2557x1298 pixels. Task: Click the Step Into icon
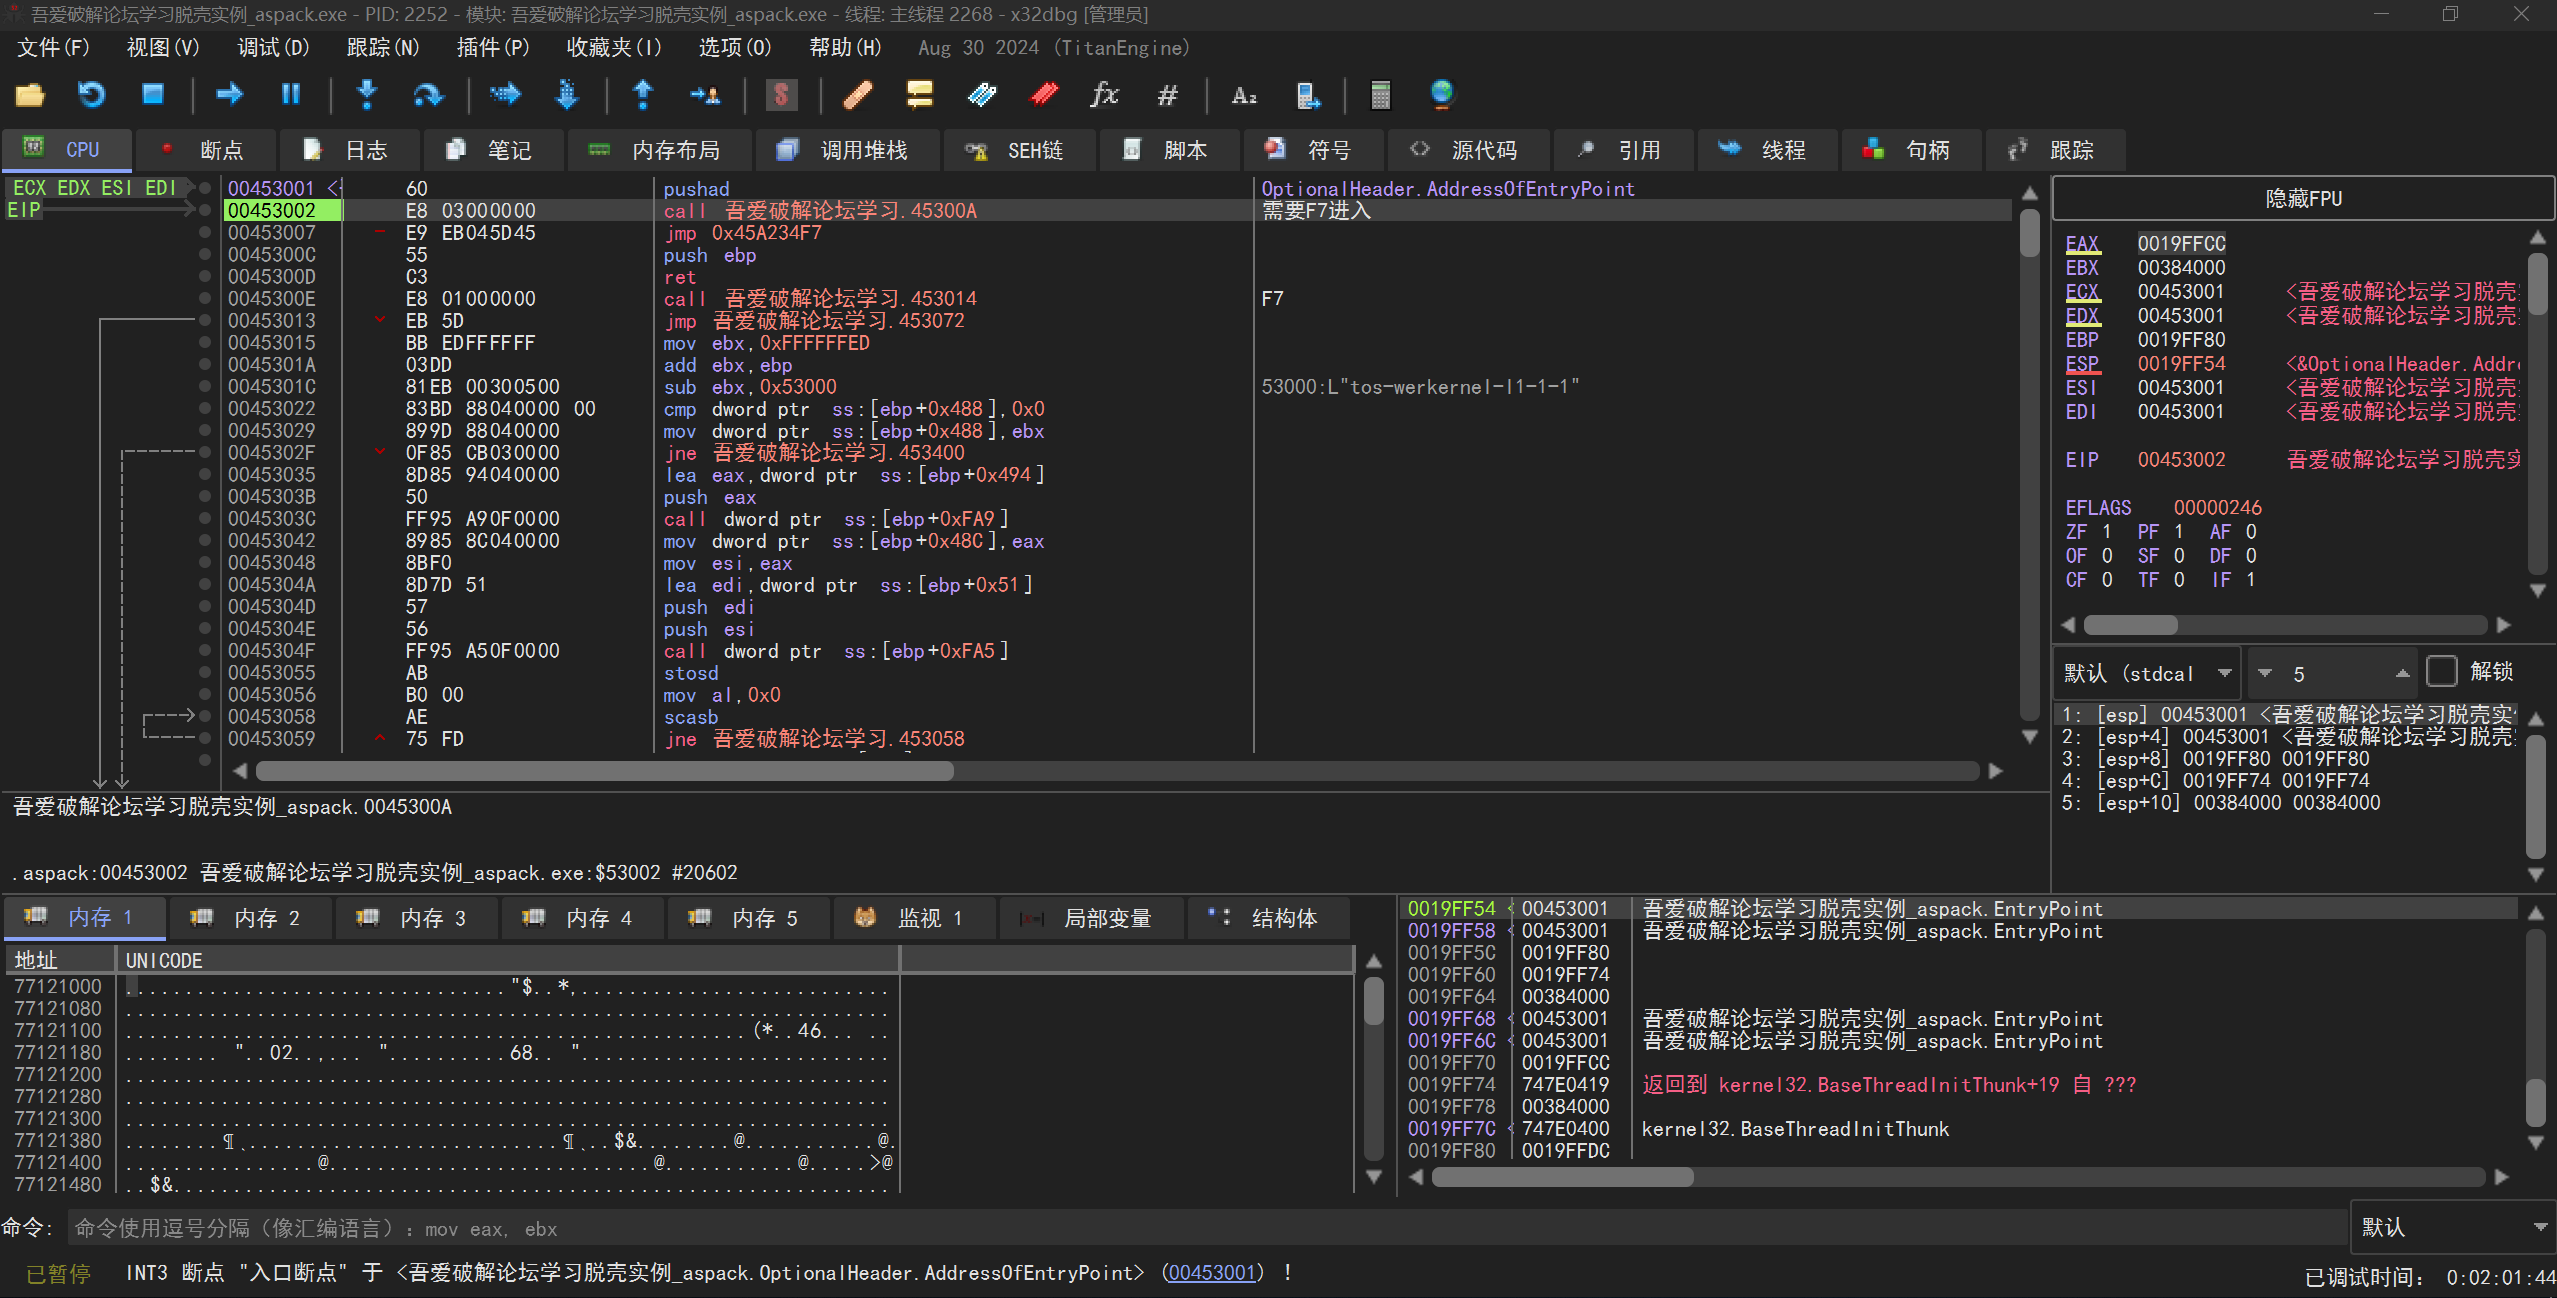pyautogui.click(x=367, y=95)
